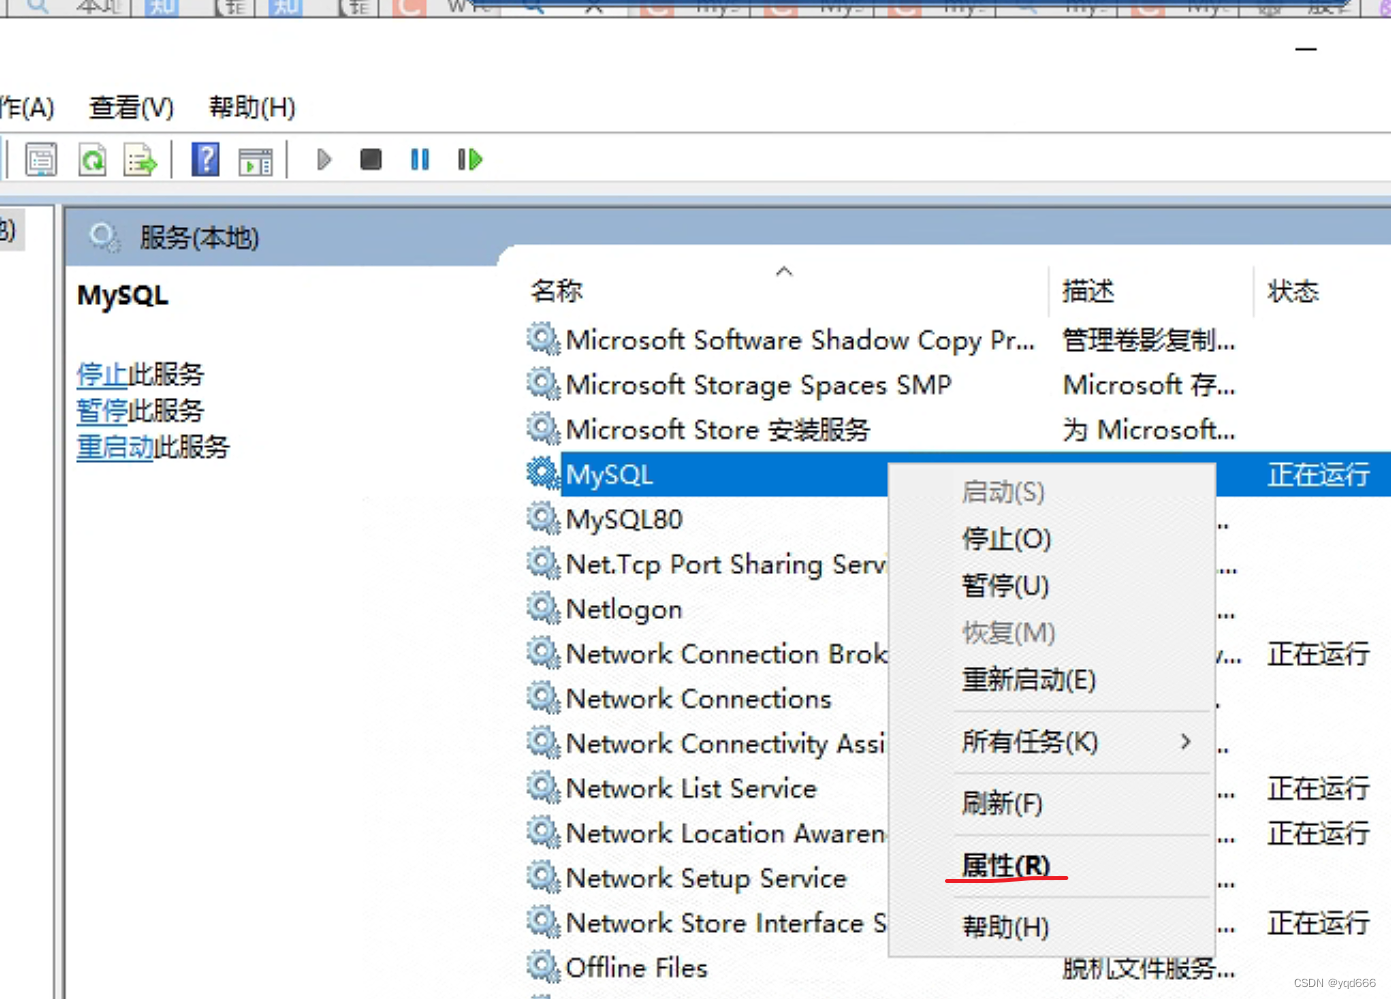Expand the 所有任务(K) submenu arrow

click(x=1185, y=742)
